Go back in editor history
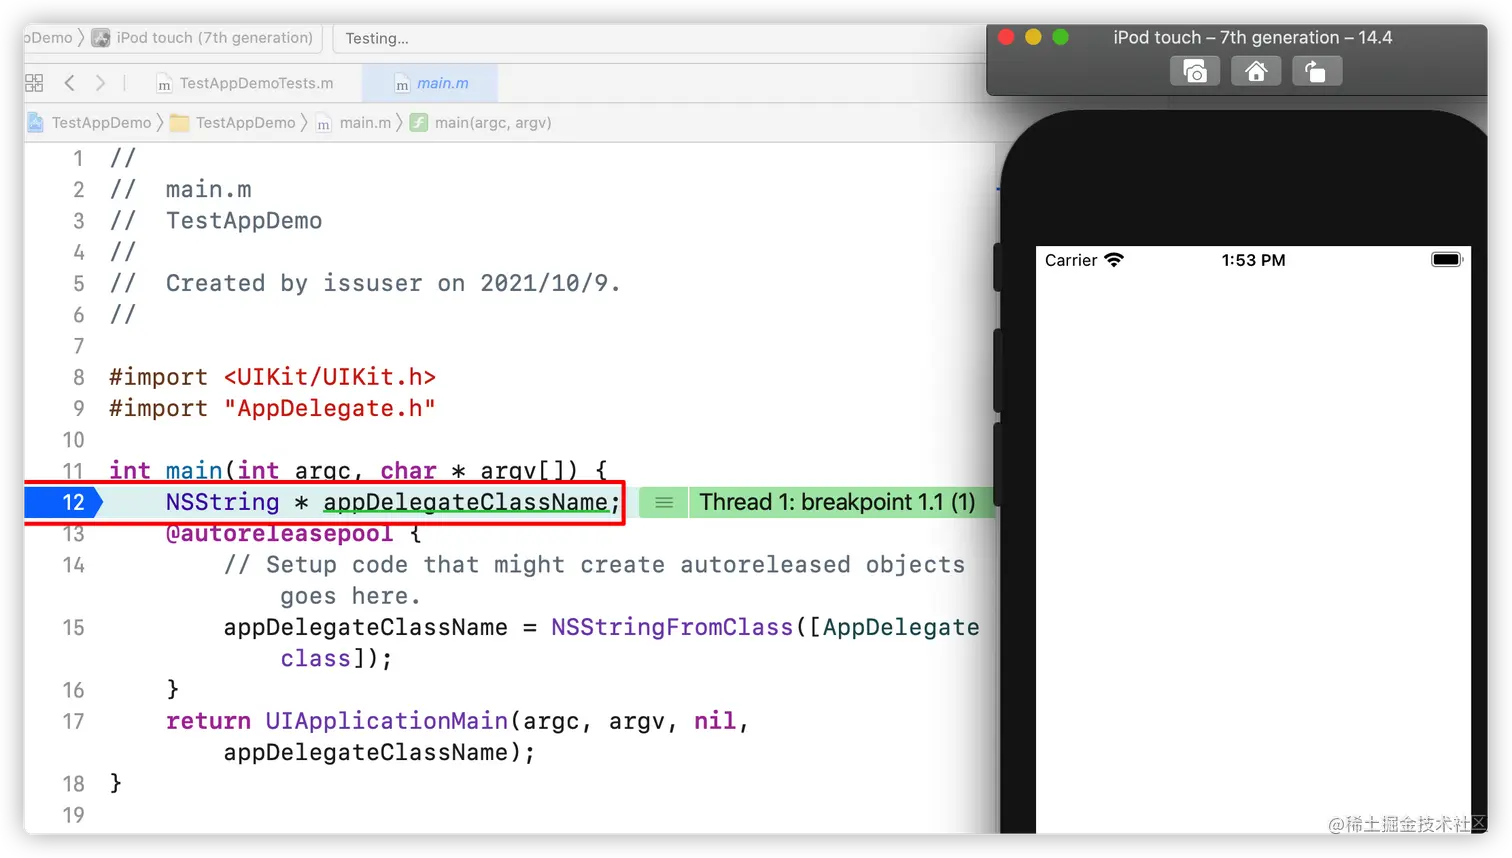 click(x=69, y=83)
